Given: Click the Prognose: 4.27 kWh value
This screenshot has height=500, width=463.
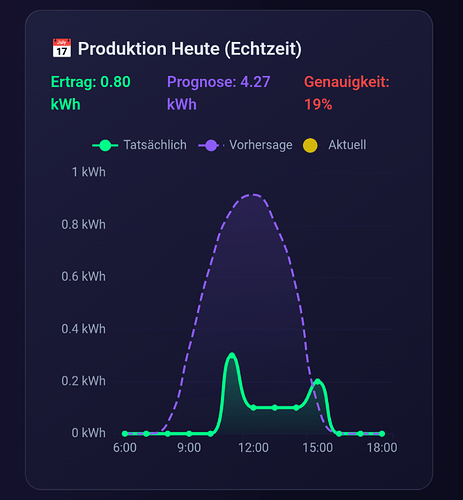Looking at the screenshot, I should tap(218, 93).
